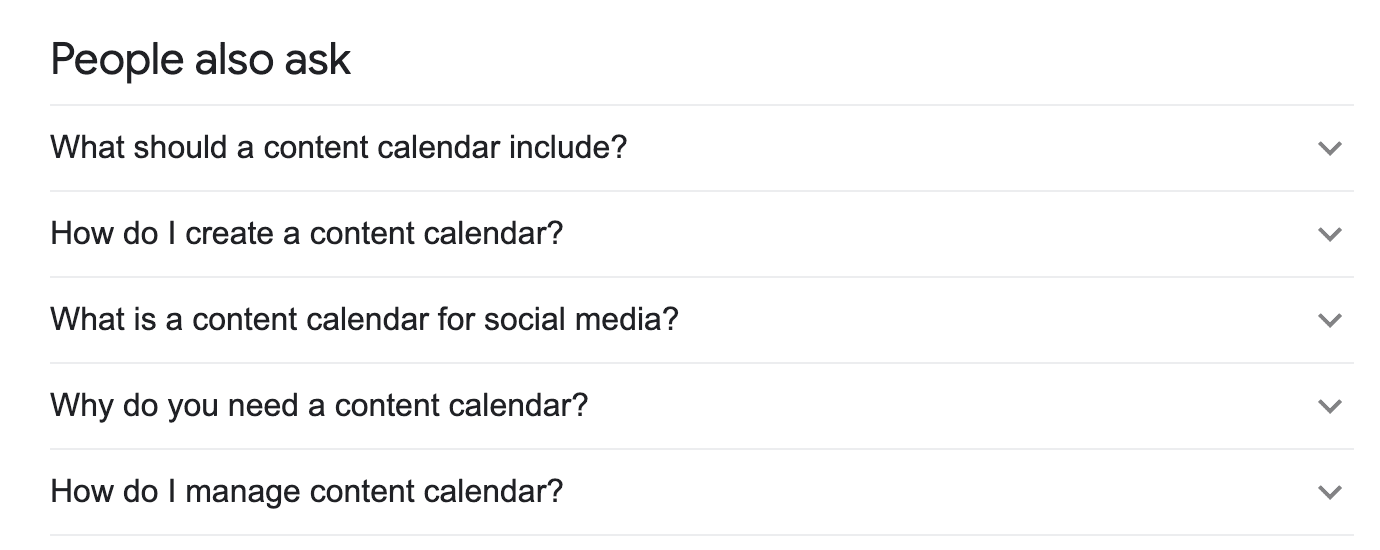
Task: Click the chevron icon next to 'How do I manage content calendar?'
Action: click(x=1329, y=493)
